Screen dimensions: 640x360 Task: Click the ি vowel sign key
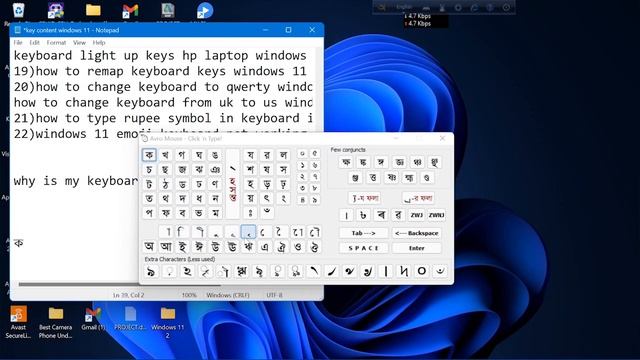(182, 232)
